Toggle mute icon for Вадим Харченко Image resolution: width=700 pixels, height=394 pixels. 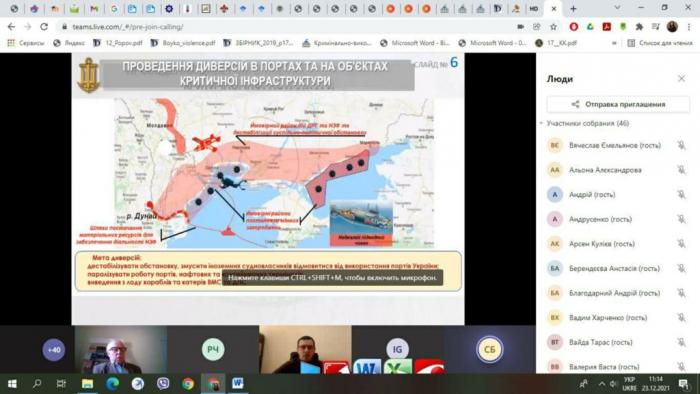(681, 317)
